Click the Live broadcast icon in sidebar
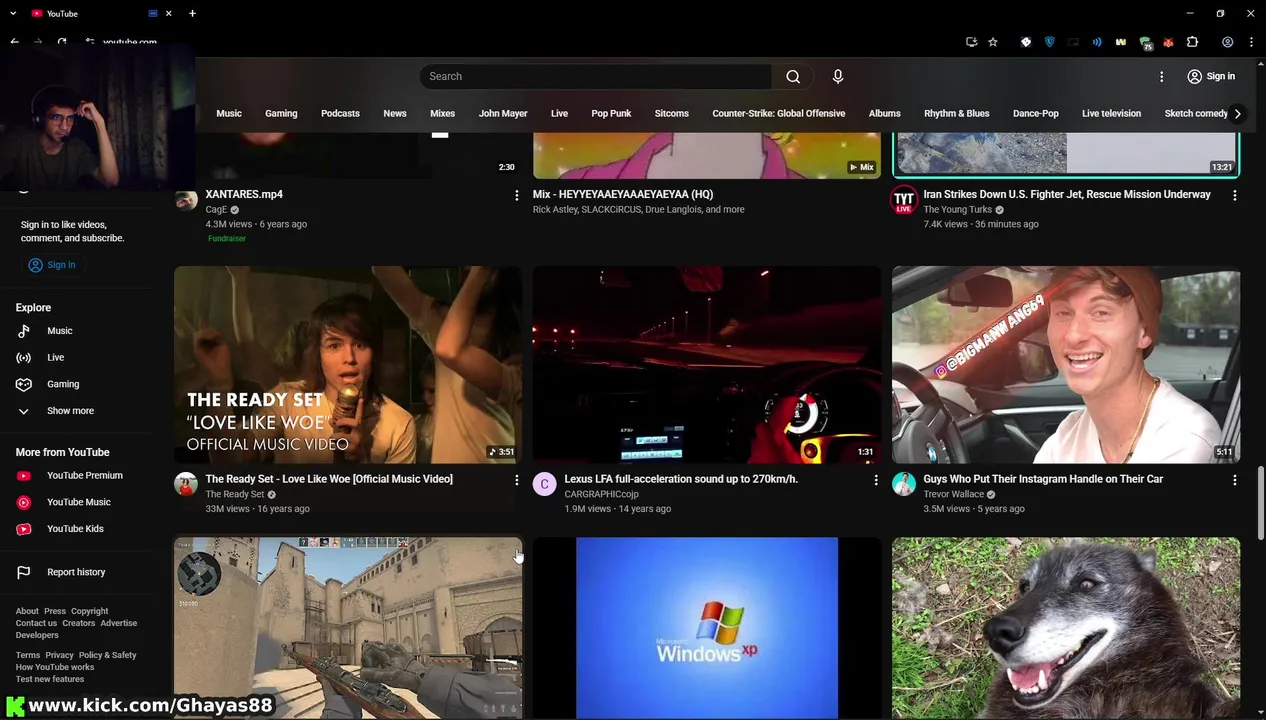 click(x=24, y=358)
